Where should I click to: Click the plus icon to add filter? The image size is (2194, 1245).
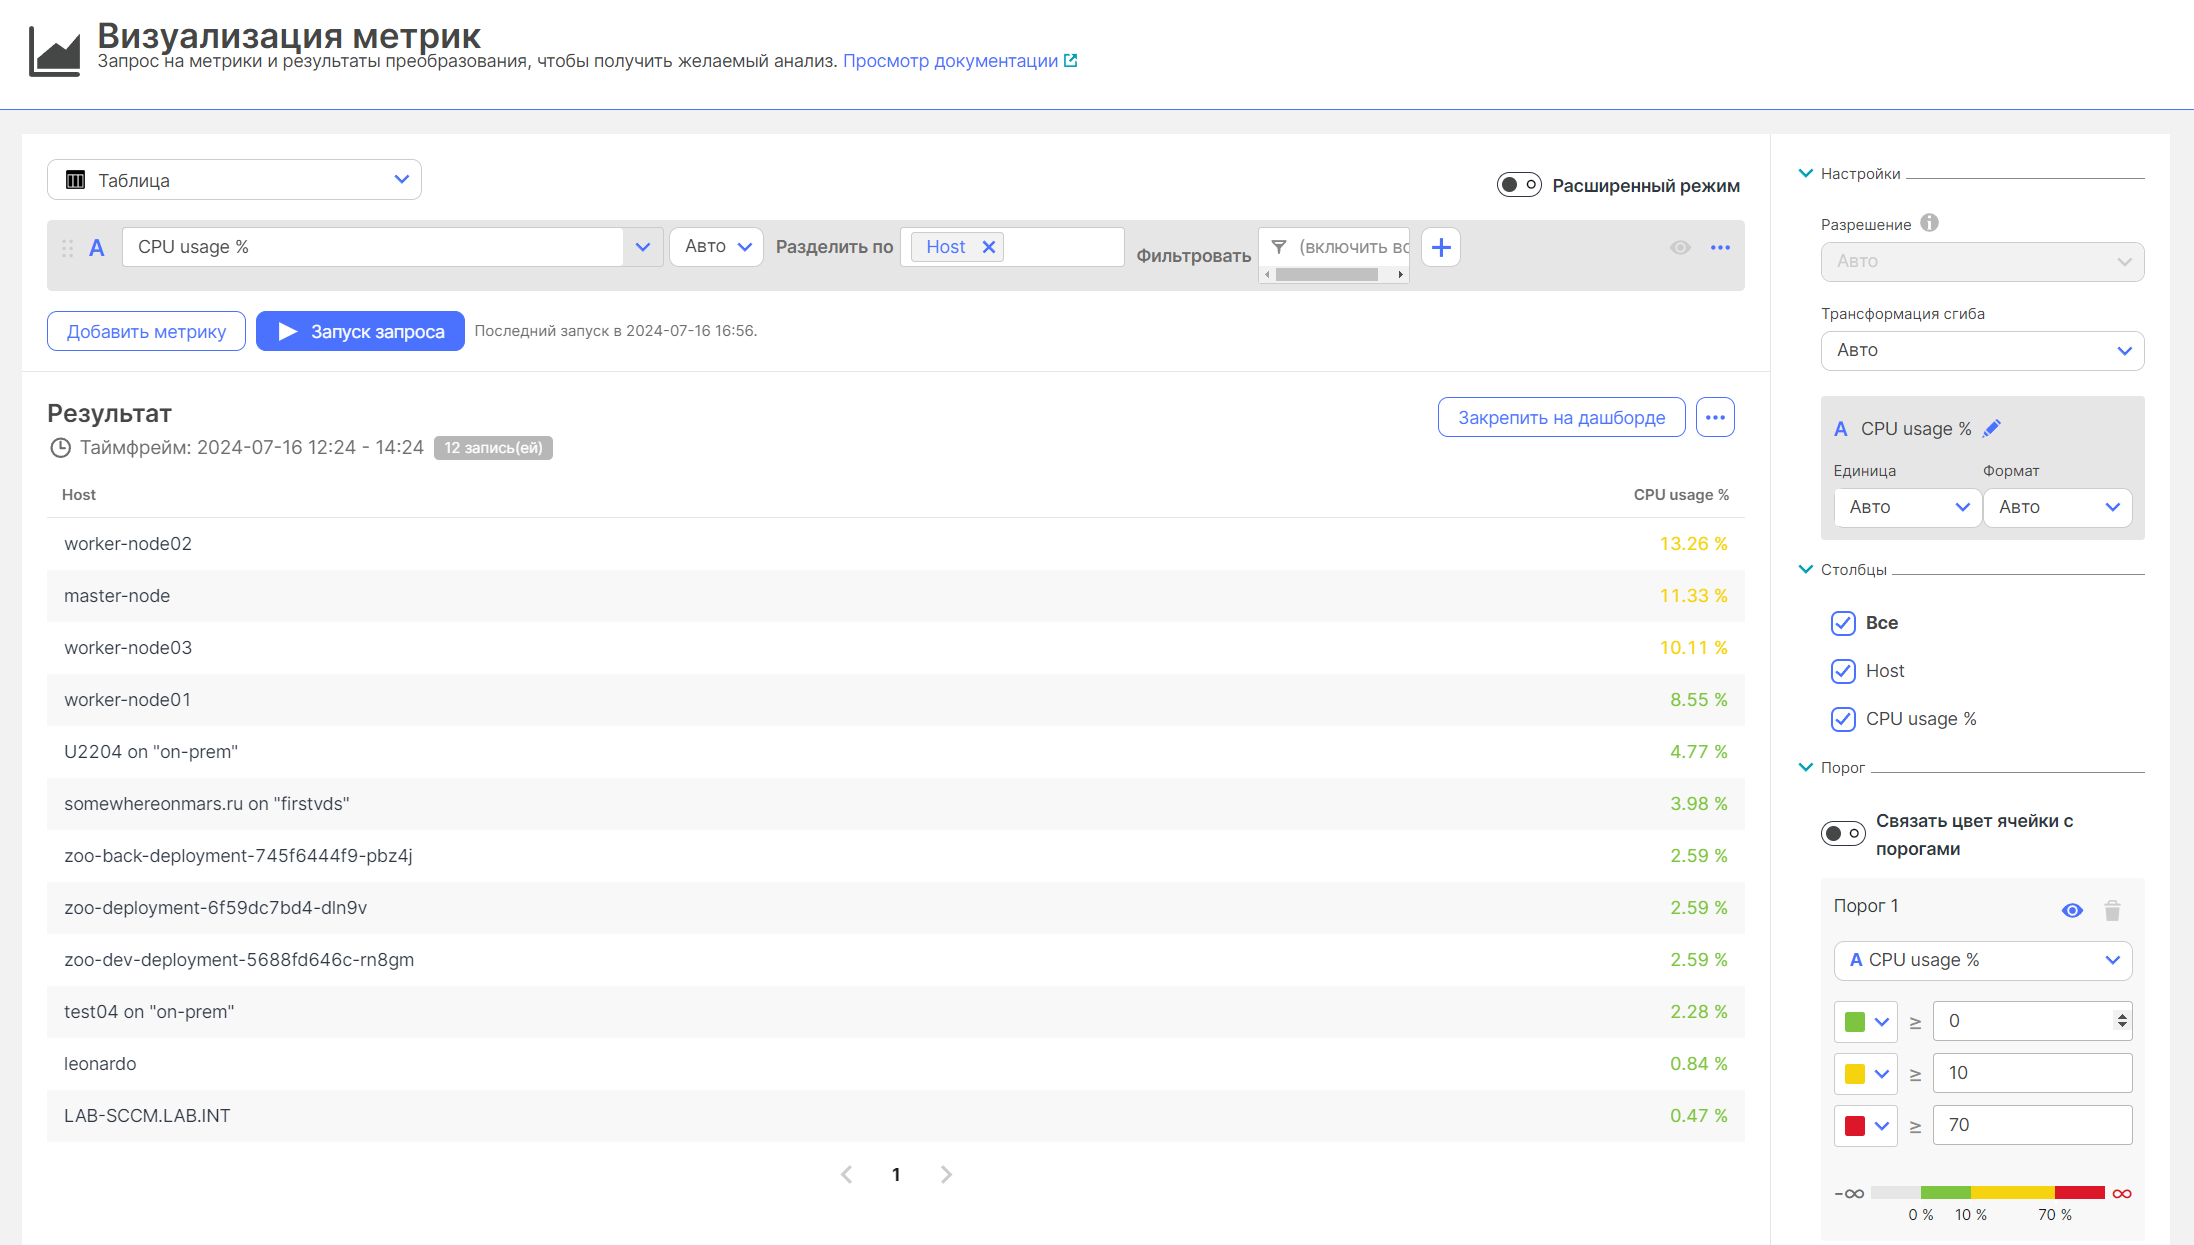coord(1441,247)
